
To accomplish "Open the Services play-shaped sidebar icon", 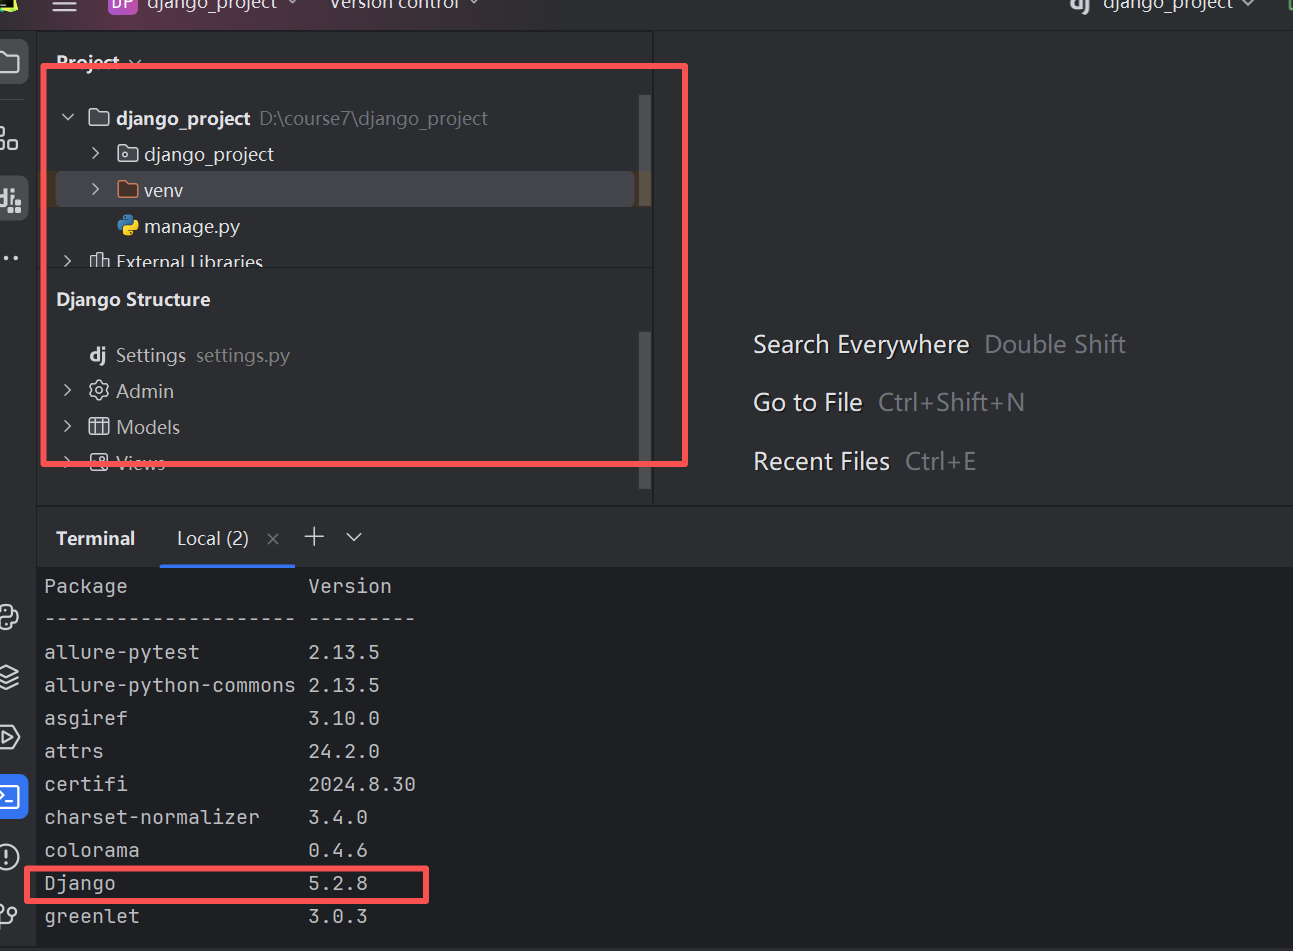I will (9, 737).
